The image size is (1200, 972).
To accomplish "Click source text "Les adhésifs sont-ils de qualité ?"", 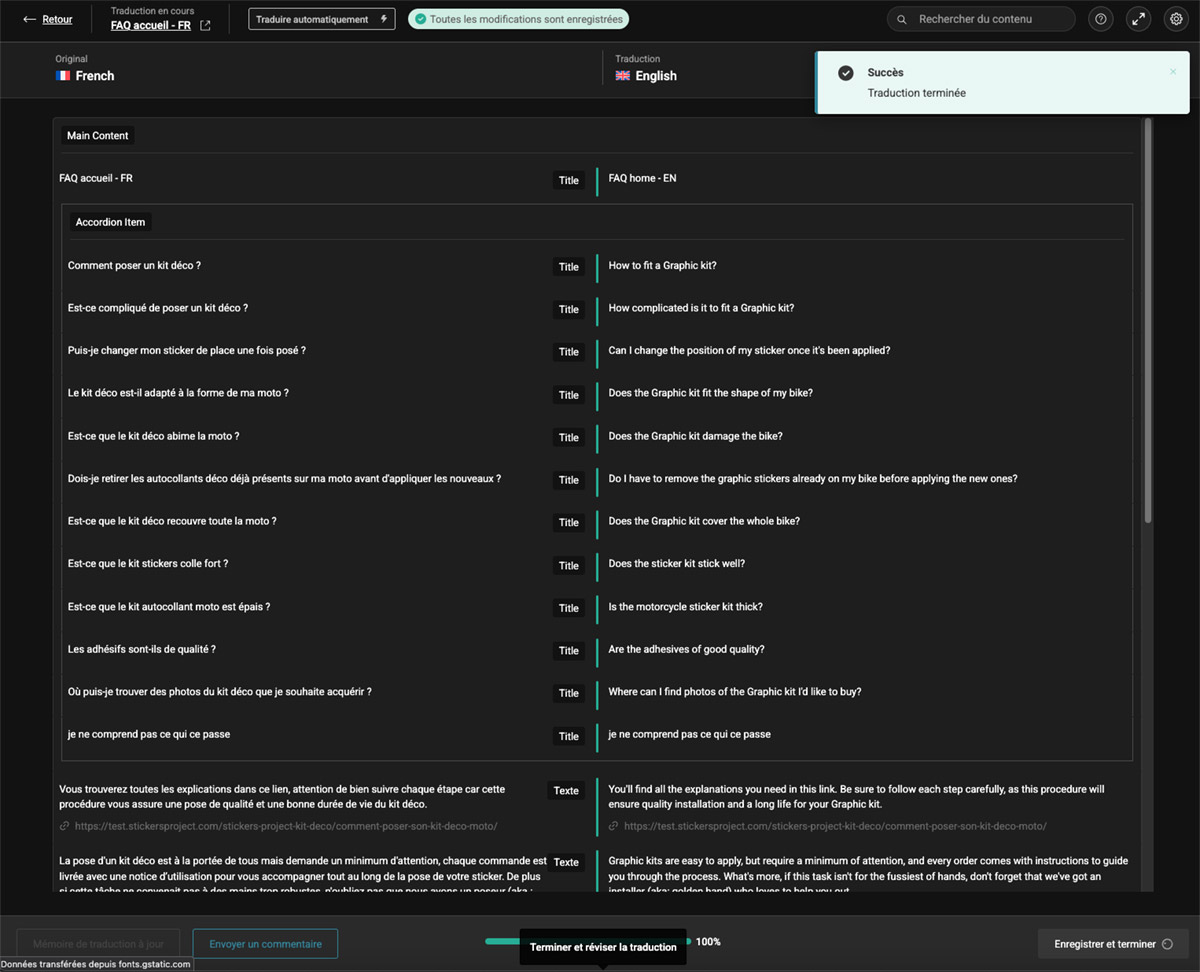I will [x=142, y=649].
